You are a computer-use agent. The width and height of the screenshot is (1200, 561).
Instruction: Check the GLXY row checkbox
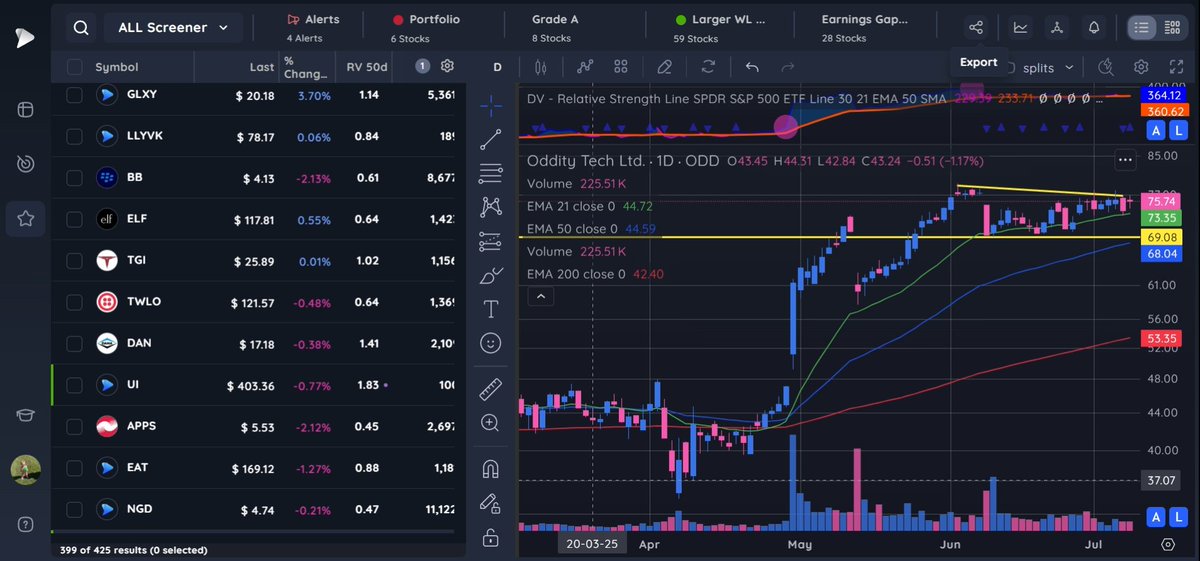[74, 95]
